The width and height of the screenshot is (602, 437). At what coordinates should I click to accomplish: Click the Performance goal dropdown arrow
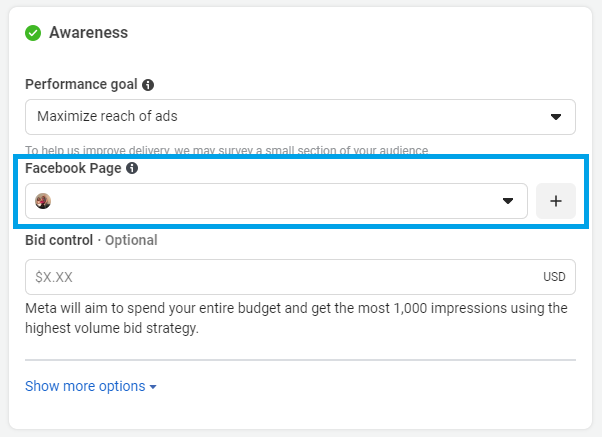[x=556, y=117]
